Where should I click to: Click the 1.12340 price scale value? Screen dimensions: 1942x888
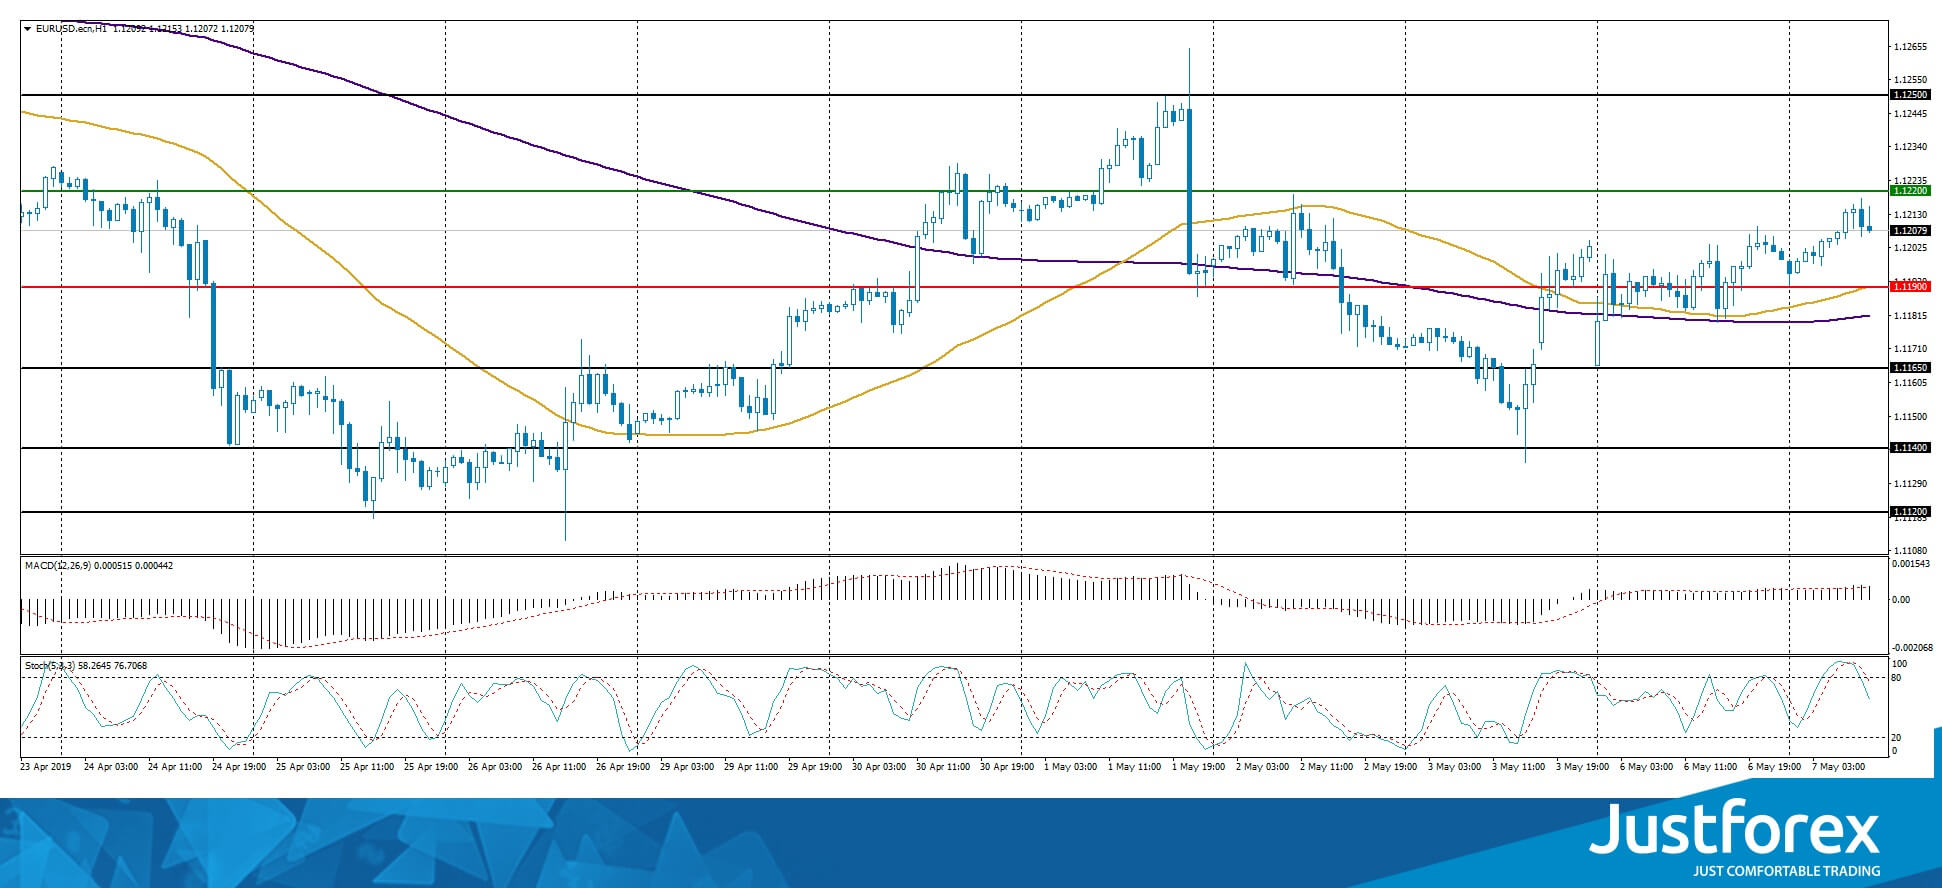pyautogui.click(x=1911, y=147)
